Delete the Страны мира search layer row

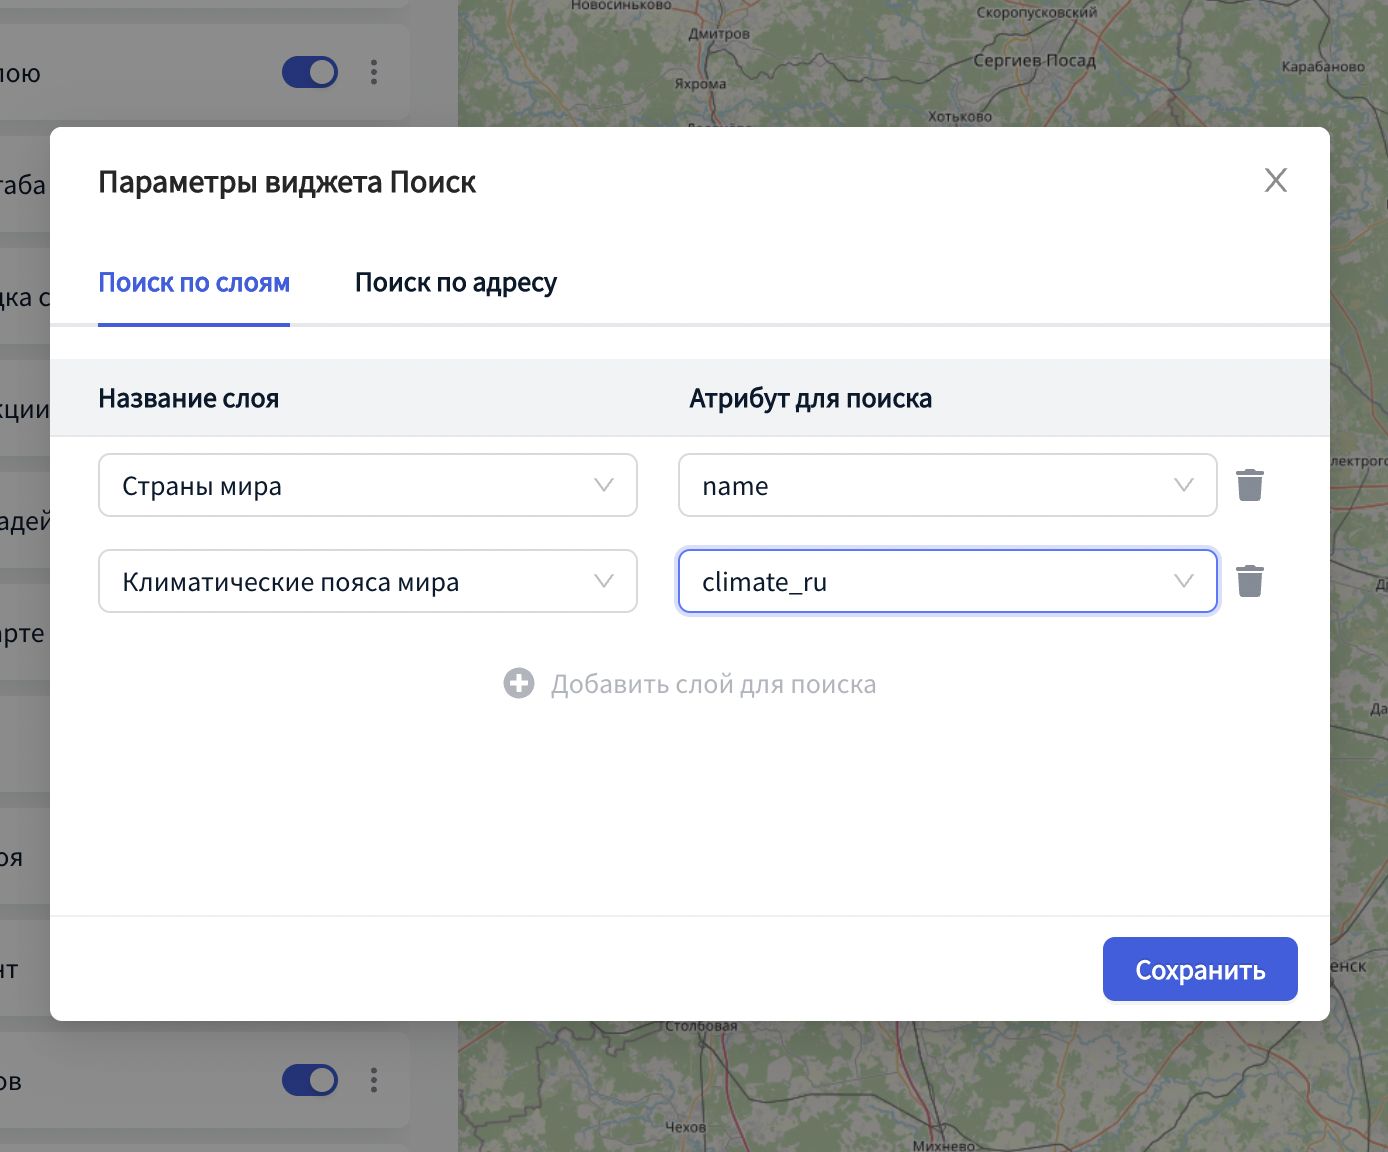click(1249, 485)
